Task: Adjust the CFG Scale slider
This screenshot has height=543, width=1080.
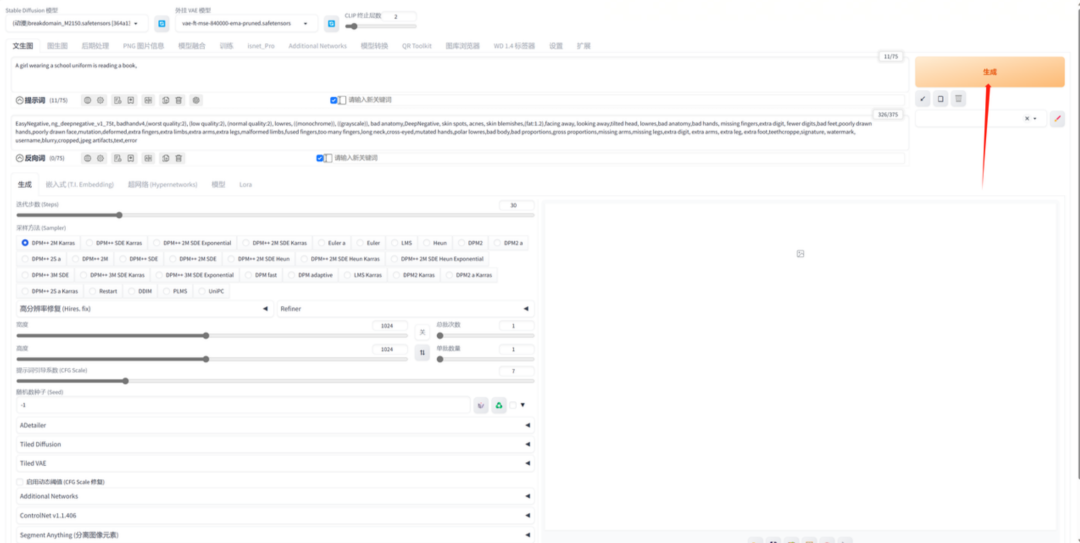Action: pyautogui.click(x=275, y=380)
